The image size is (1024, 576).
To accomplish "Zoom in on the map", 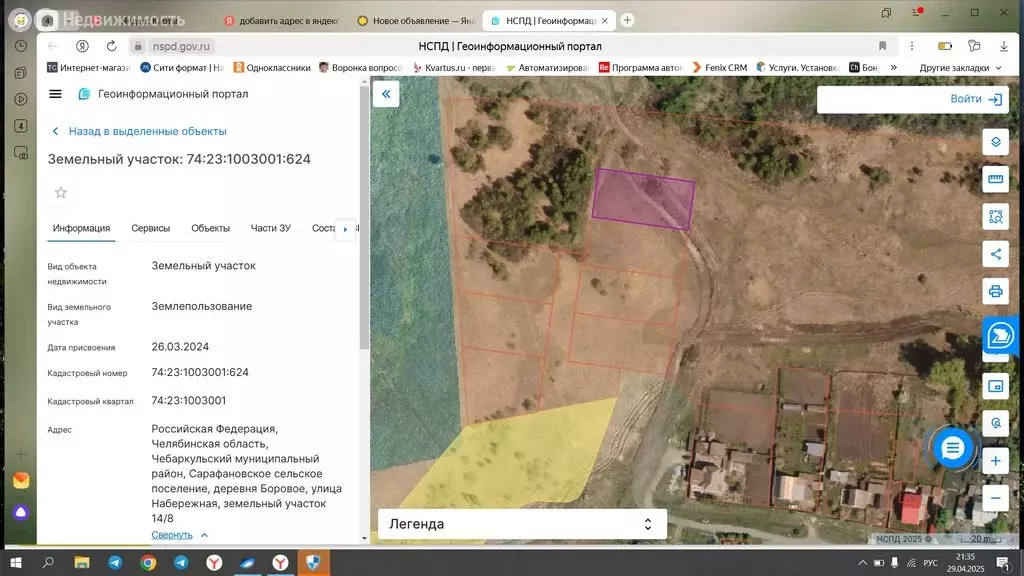I will tap(995, 461).
